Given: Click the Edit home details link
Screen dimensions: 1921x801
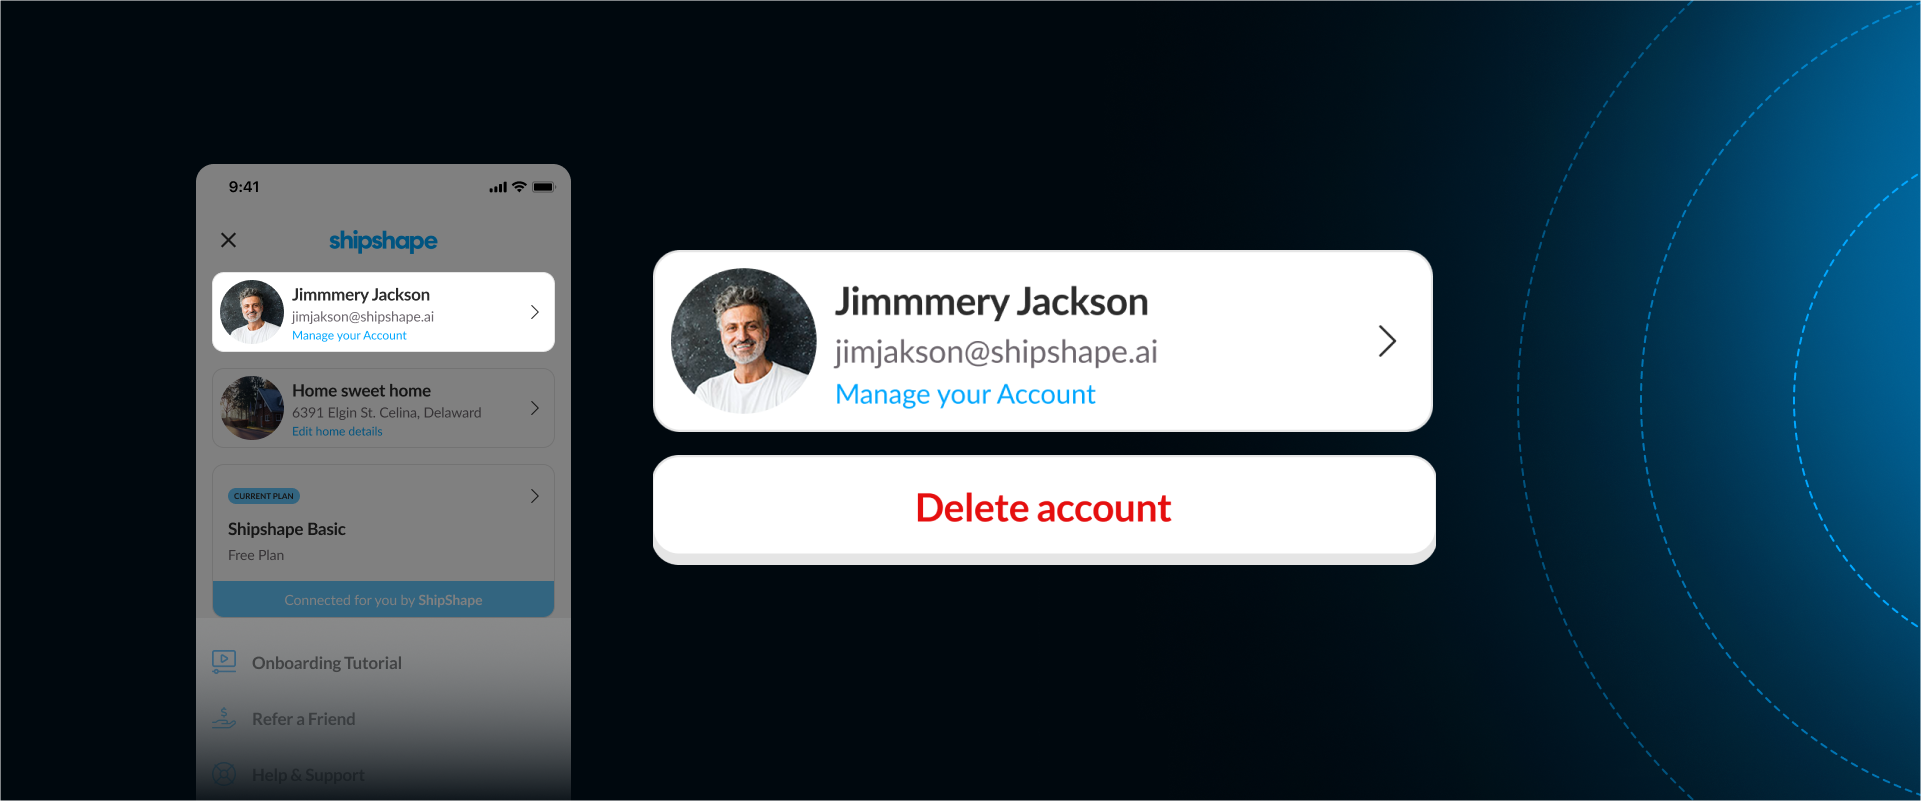Looking at the screenshot, I should [337, 432].
